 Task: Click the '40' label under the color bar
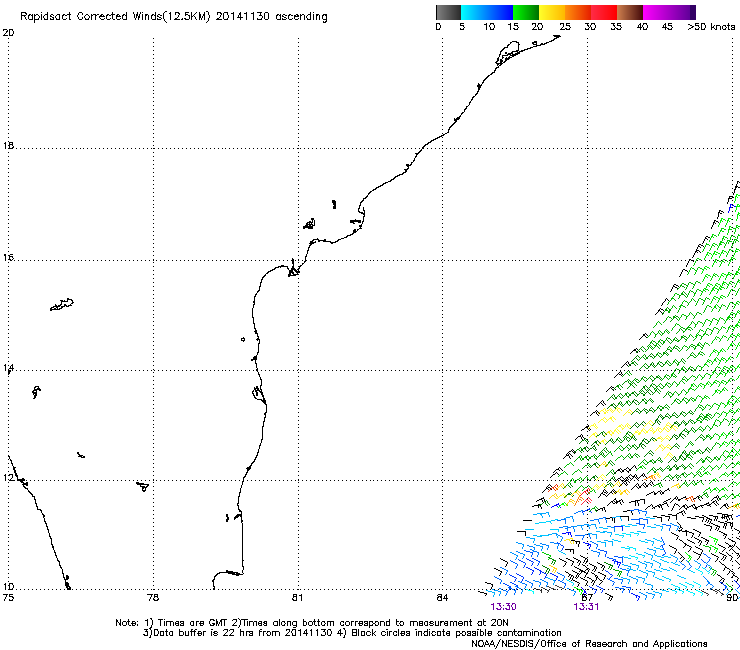(x=642, y=27)
